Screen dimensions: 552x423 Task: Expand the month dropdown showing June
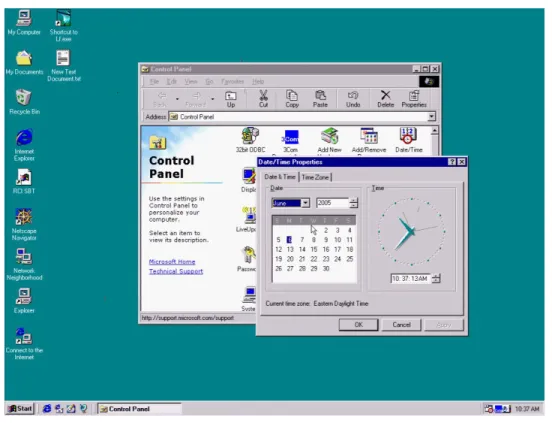305,203
